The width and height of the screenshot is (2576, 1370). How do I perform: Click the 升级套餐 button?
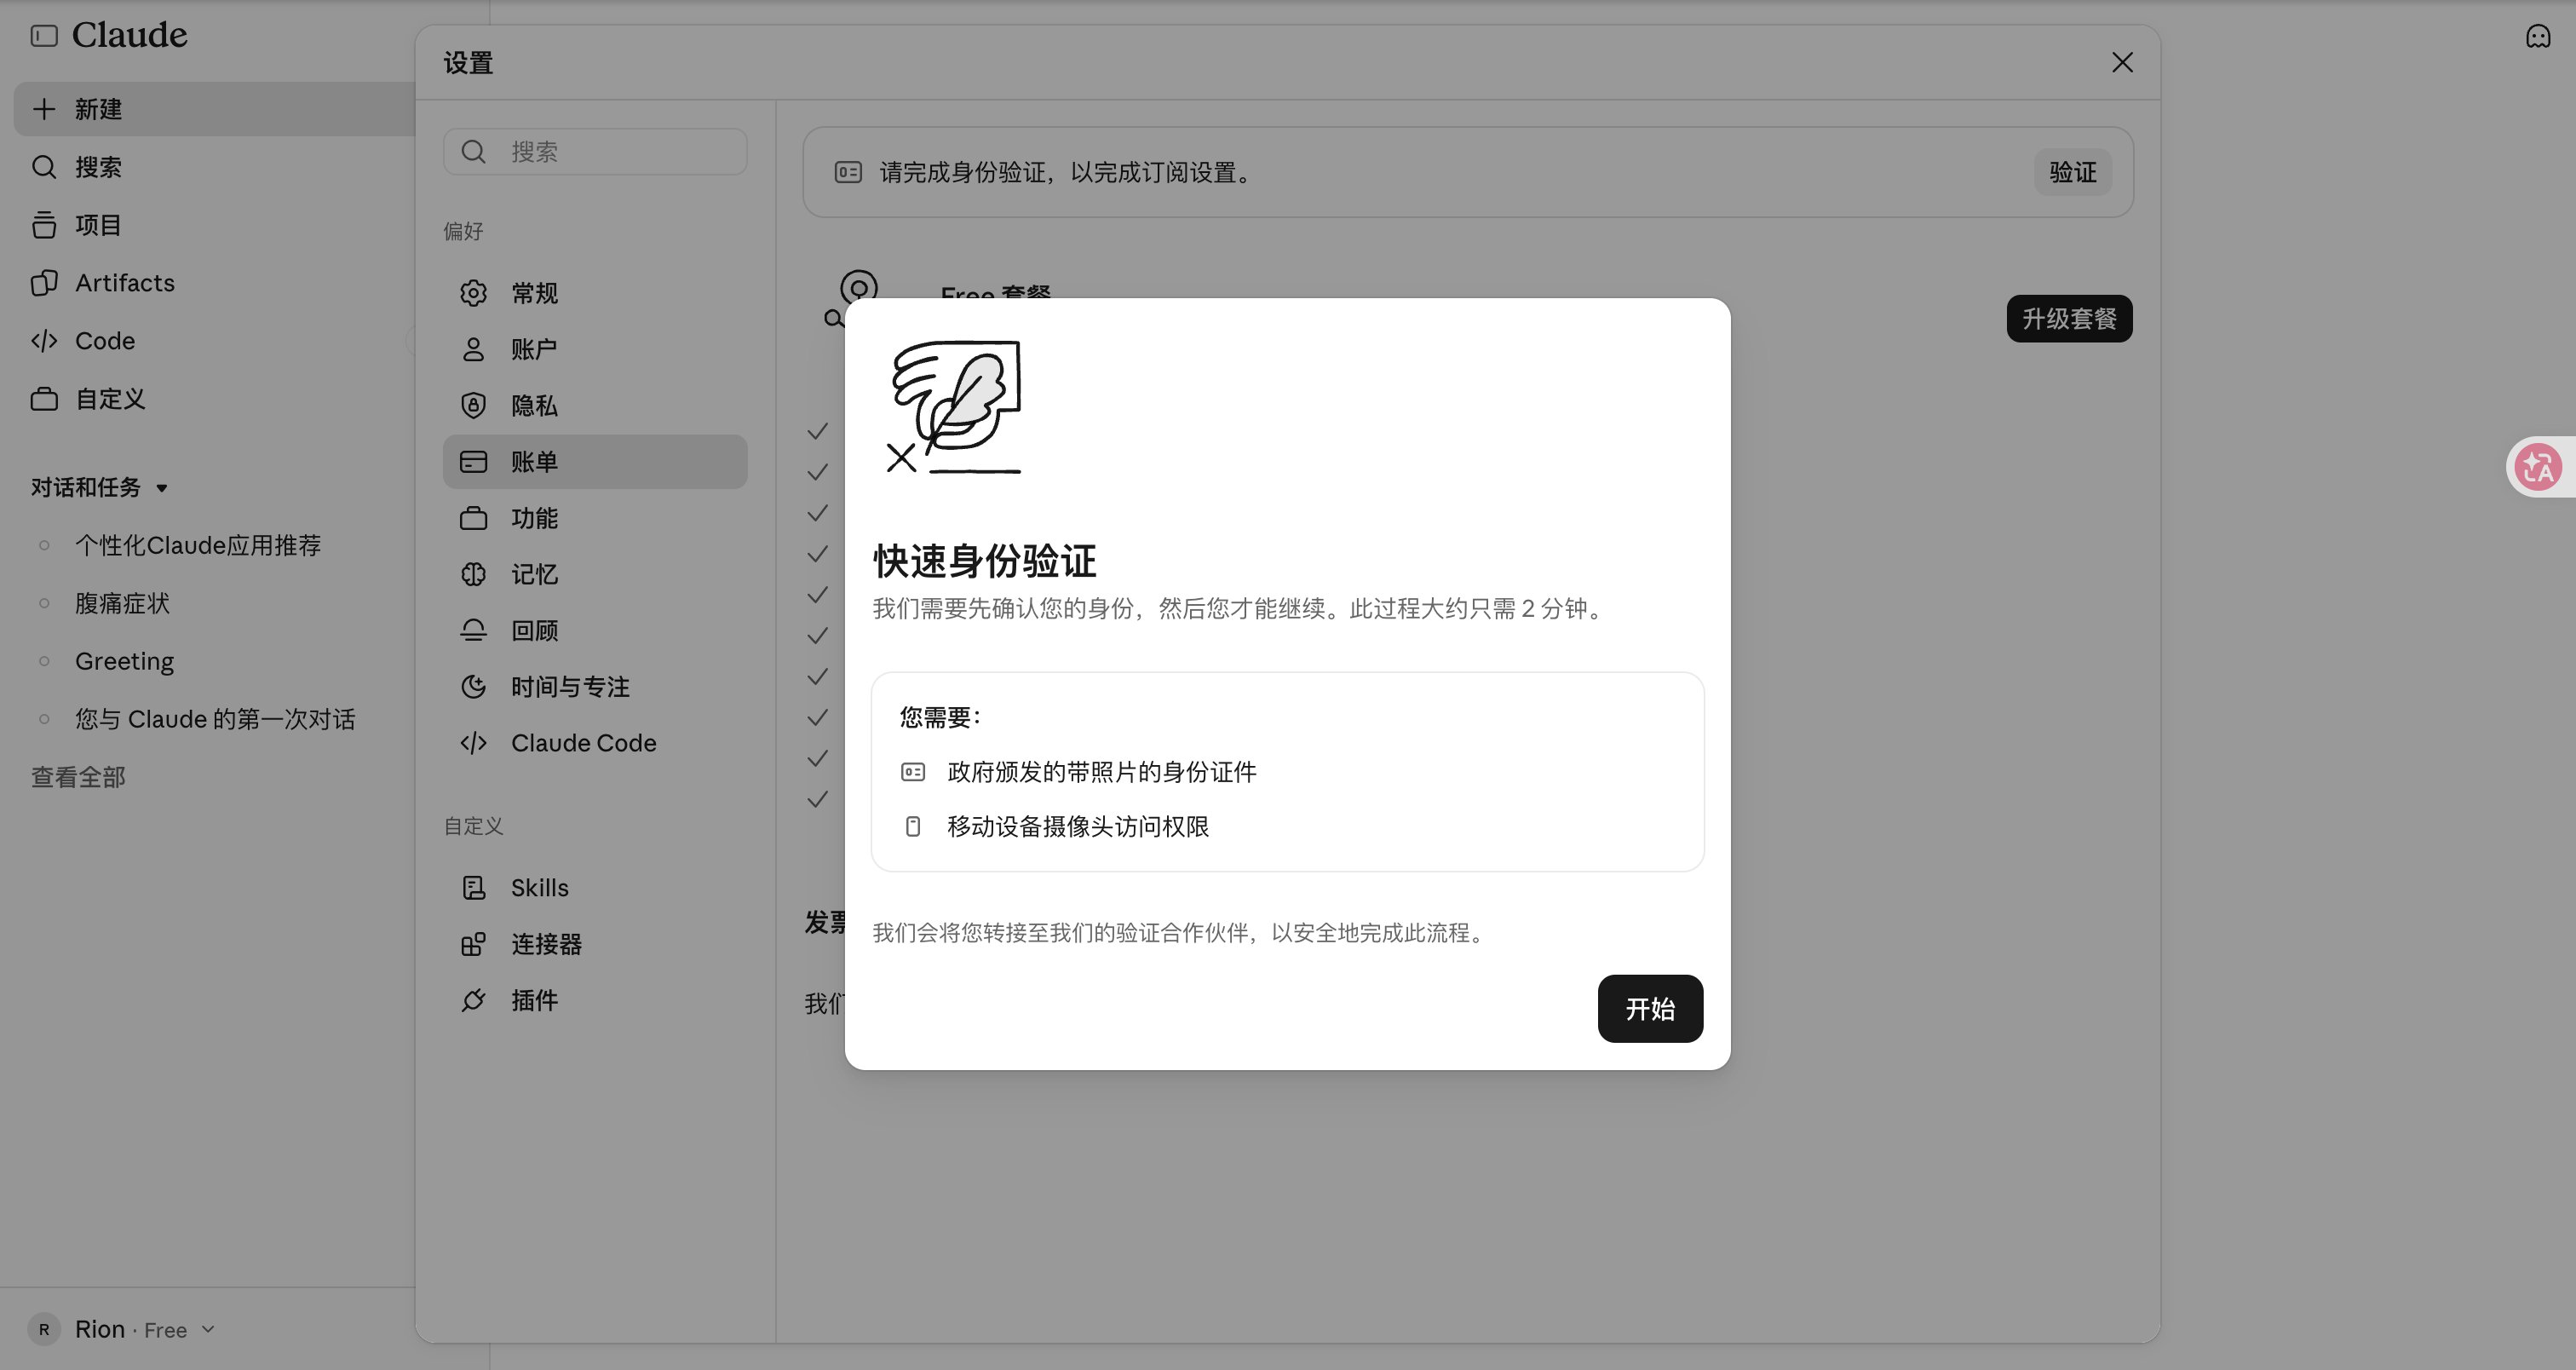[2069, 318]
